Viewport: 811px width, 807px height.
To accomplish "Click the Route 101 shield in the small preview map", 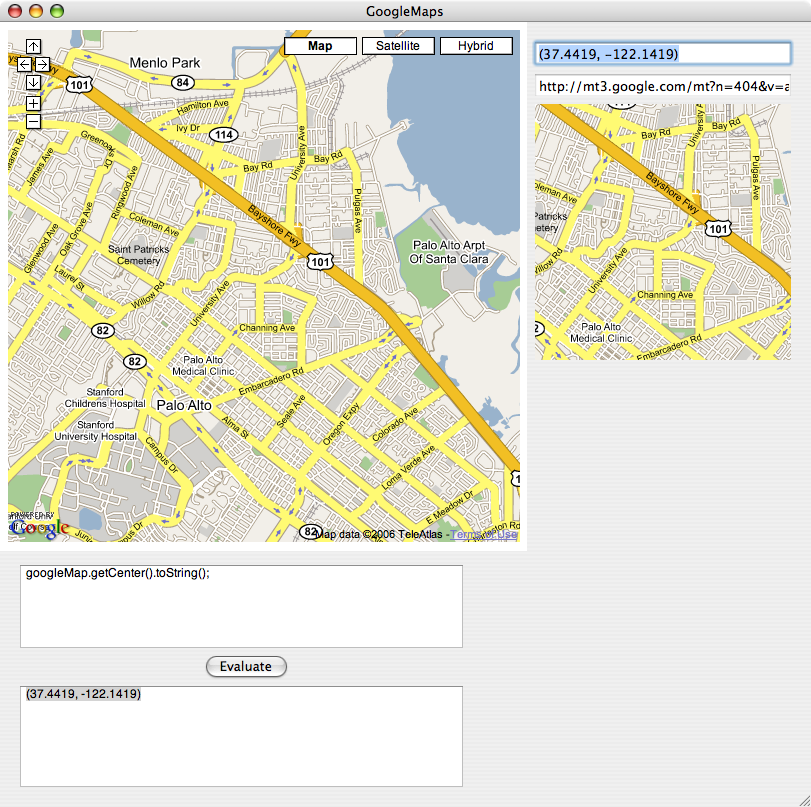I will 718,229.
